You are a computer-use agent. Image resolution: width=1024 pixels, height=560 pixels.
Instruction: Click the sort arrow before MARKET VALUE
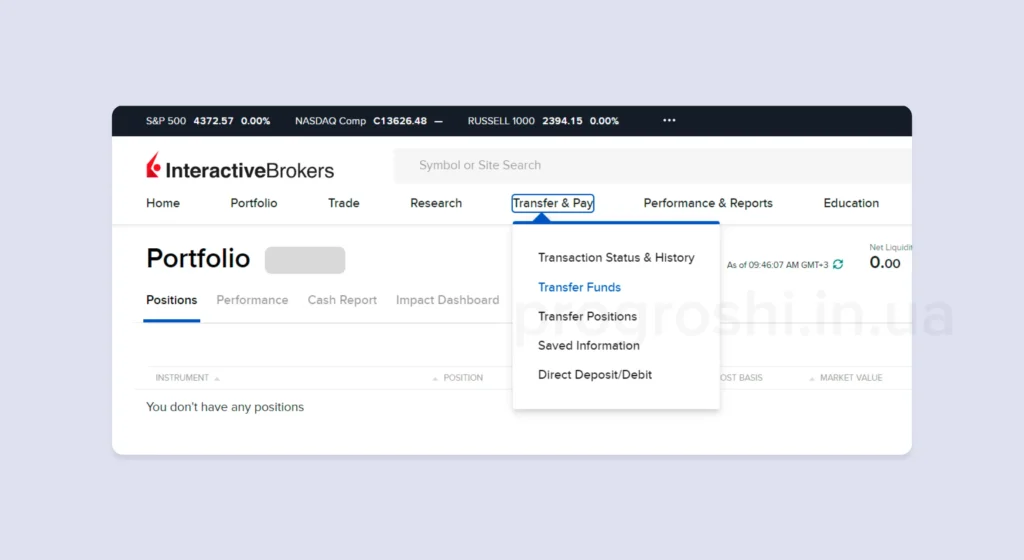pos(812,379)
